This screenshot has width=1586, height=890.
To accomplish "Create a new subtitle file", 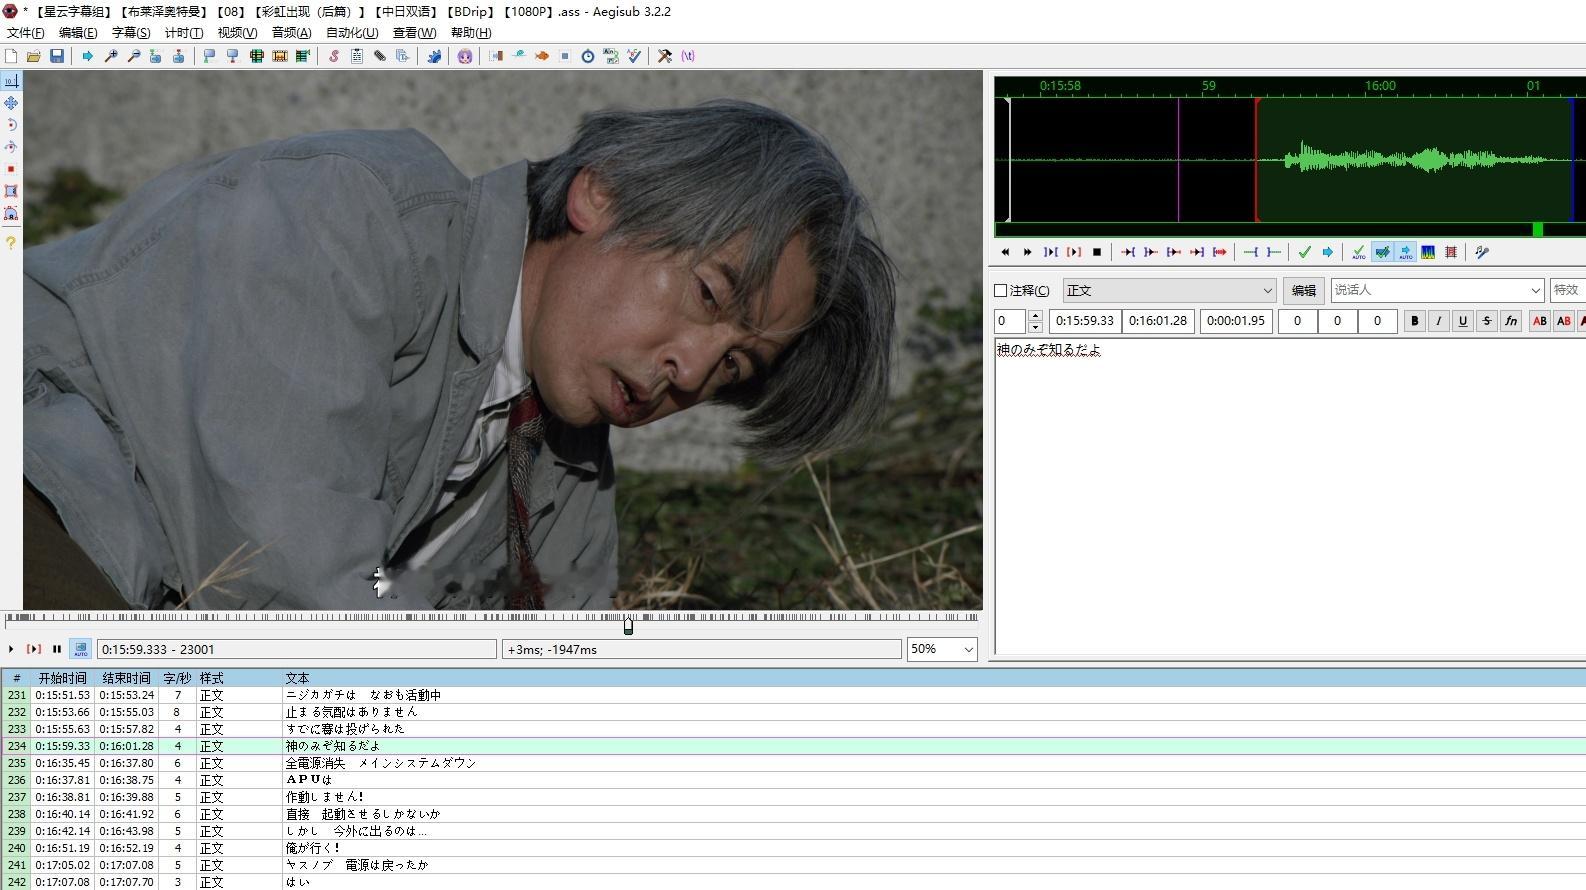I will (x=11, y=56).
